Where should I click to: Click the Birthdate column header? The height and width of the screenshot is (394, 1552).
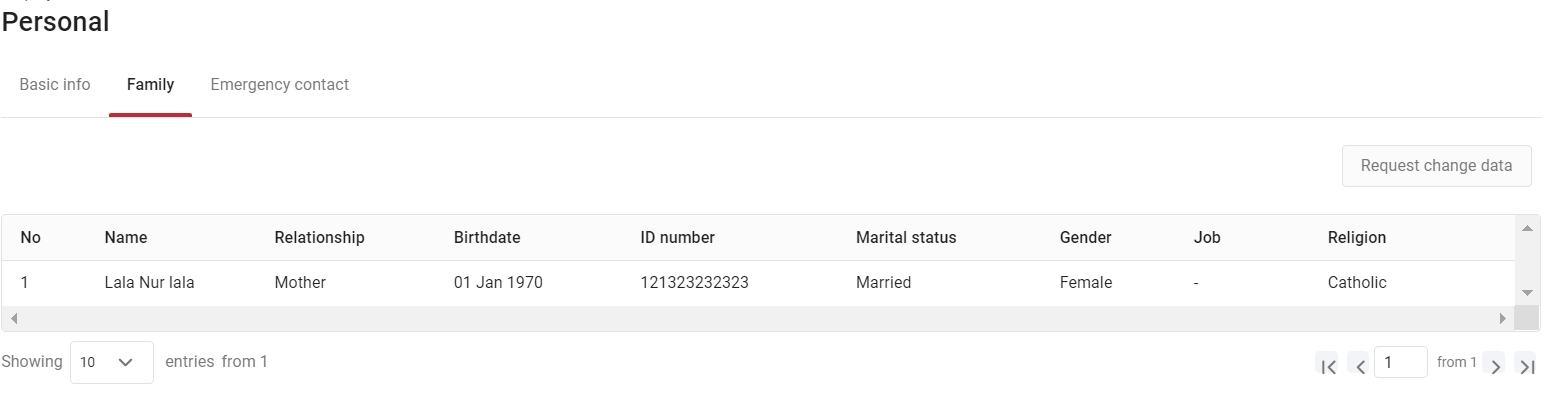coord(487,238)
